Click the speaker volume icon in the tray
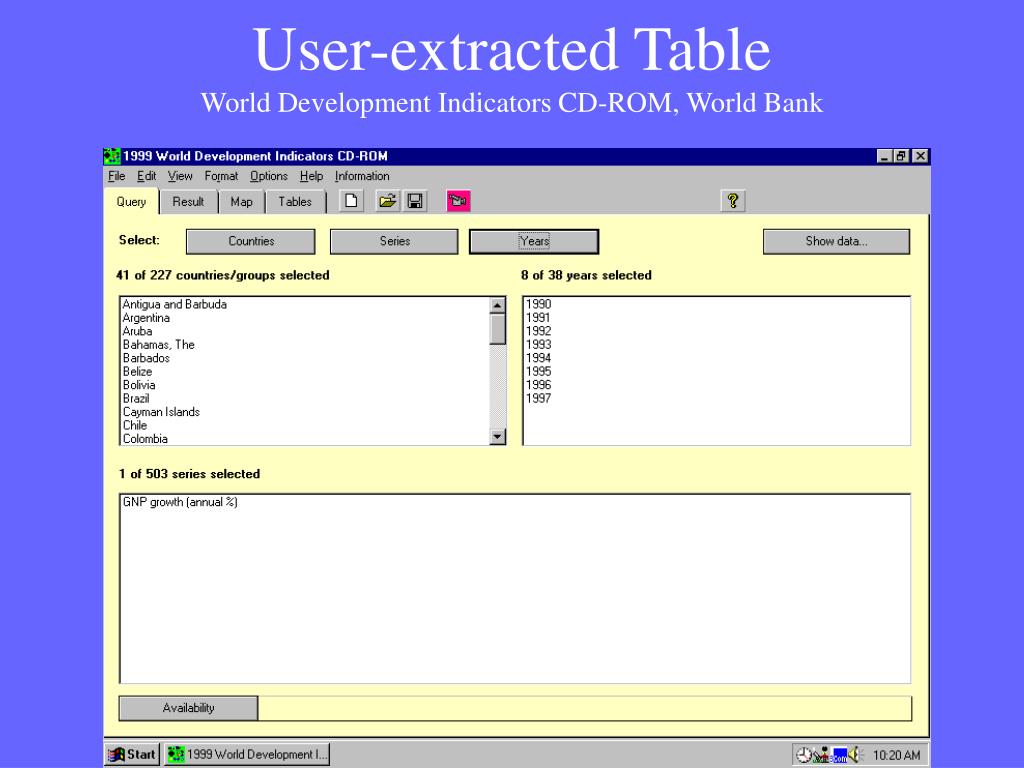Screen dimensions: 1024x768 point(856,755)
